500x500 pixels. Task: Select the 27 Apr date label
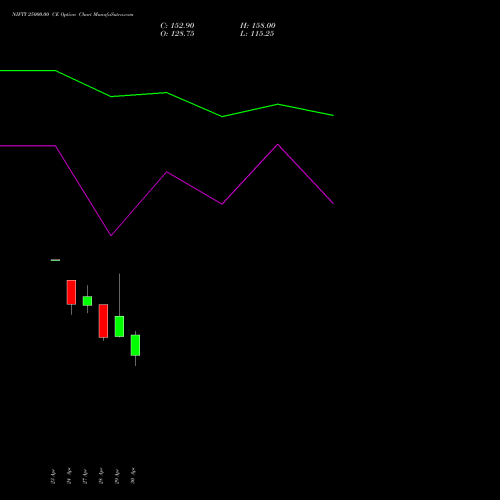tap(85, 476)
